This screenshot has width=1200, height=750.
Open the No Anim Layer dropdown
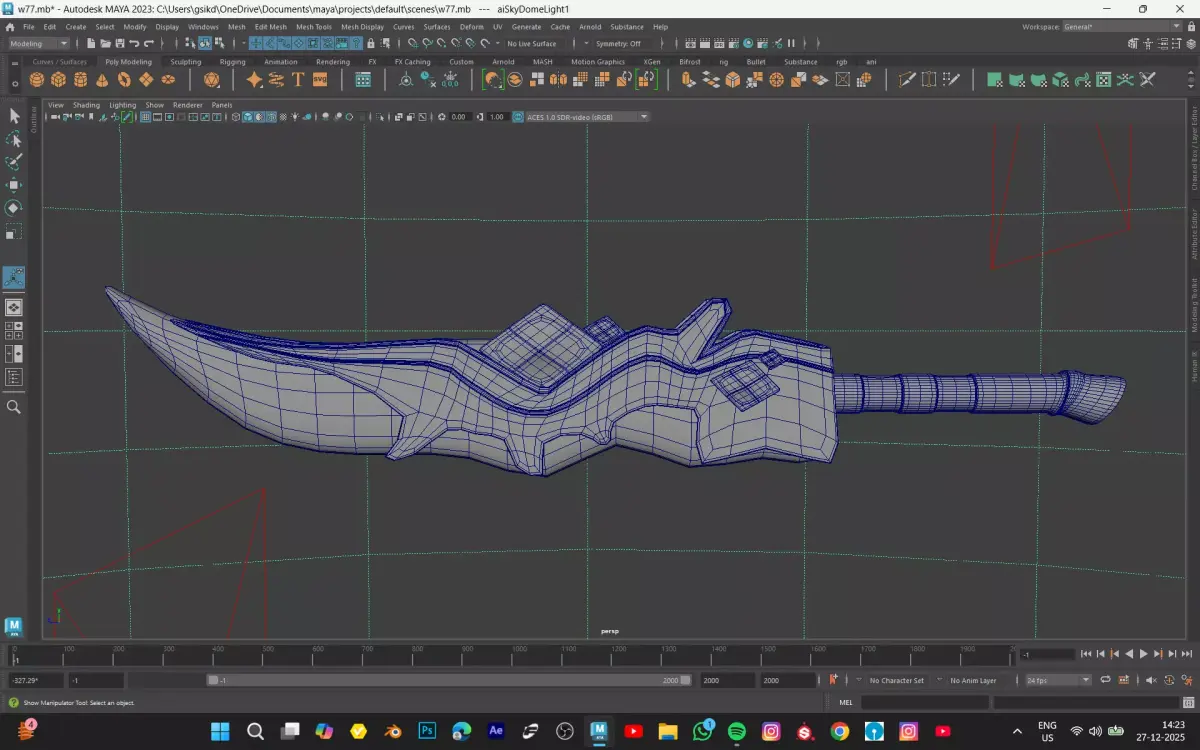point(973,680)
